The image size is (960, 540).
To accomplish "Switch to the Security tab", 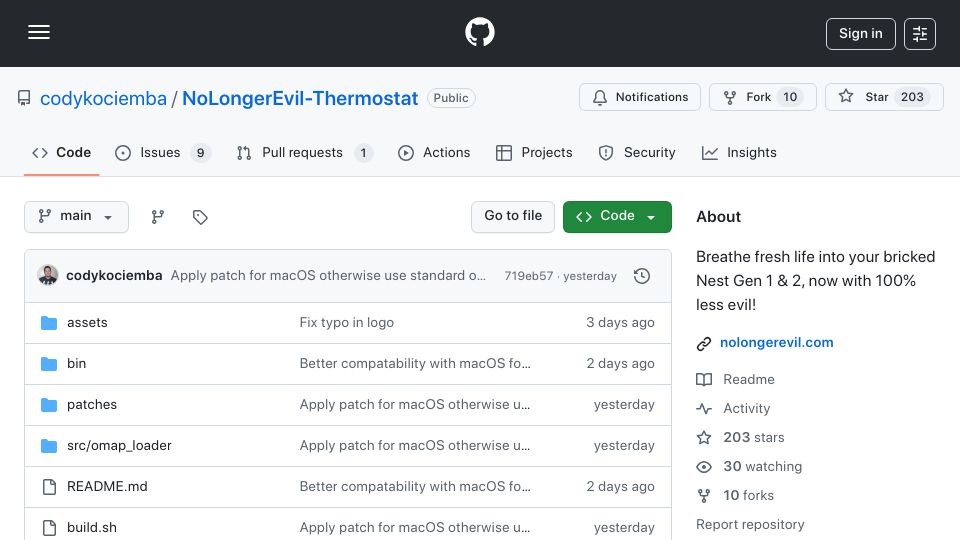I will (x=637, y=152).
